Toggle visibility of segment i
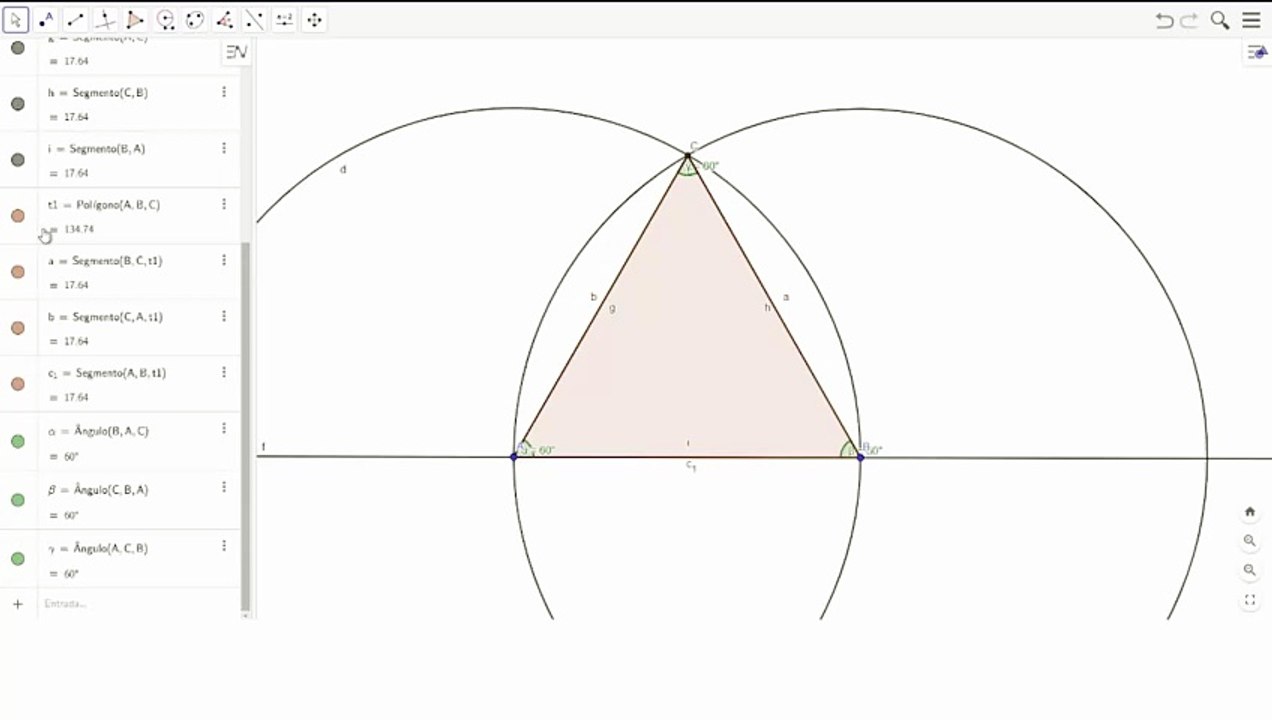1272x720 pixels. click(18, 160)
